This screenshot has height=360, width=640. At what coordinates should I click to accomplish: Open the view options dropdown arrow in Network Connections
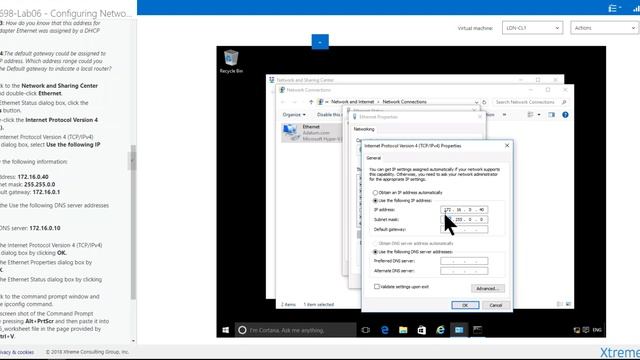539,115
